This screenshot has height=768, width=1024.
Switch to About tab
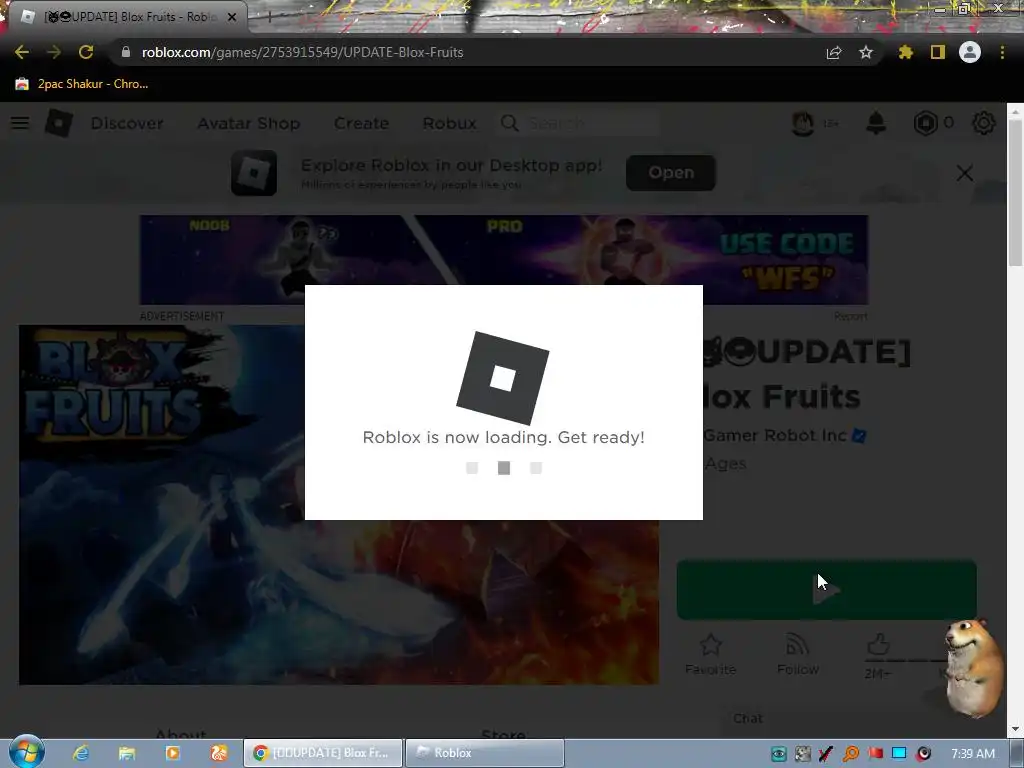point(181,735)
